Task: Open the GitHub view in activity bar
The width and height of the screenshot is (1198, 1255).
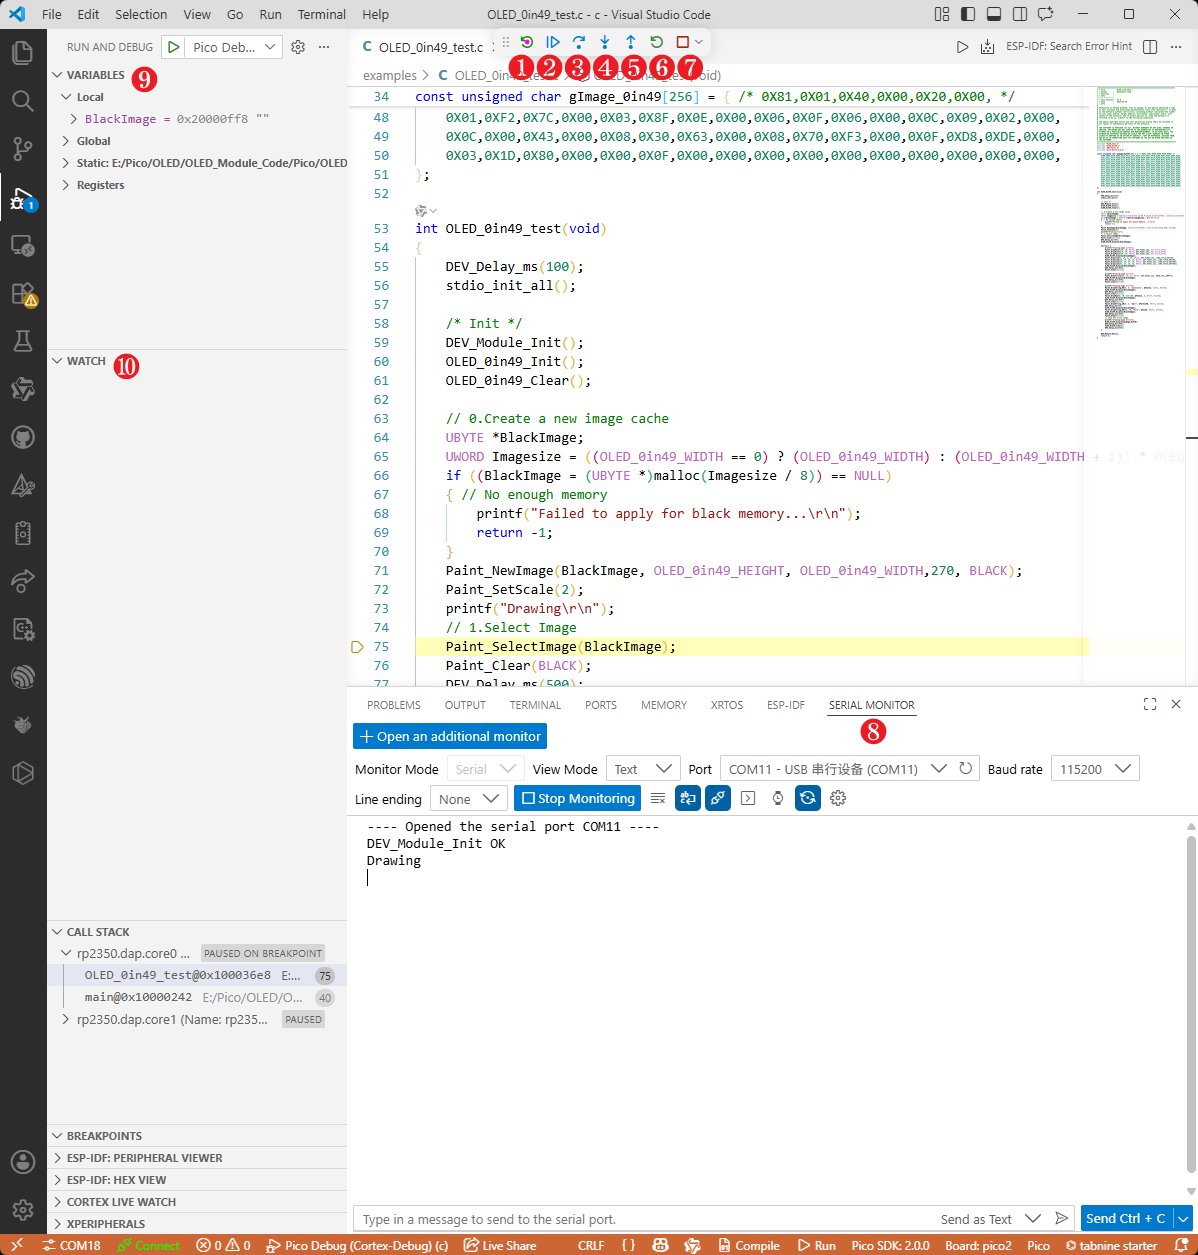Action: pos(23,437)
